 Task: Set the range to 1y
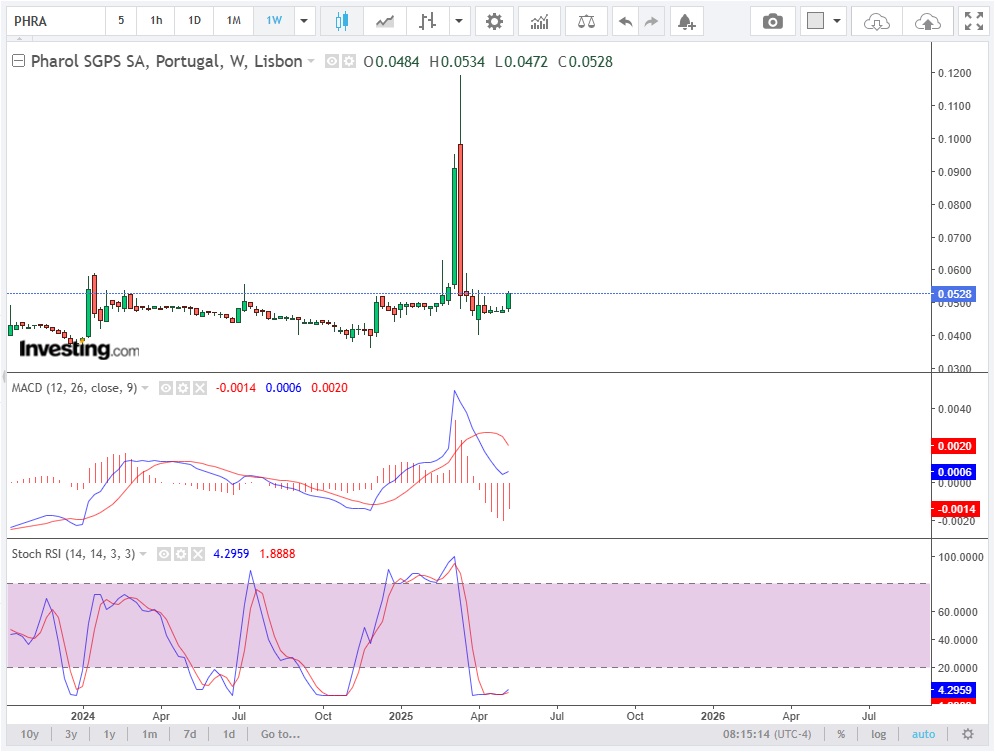(110, 734)
